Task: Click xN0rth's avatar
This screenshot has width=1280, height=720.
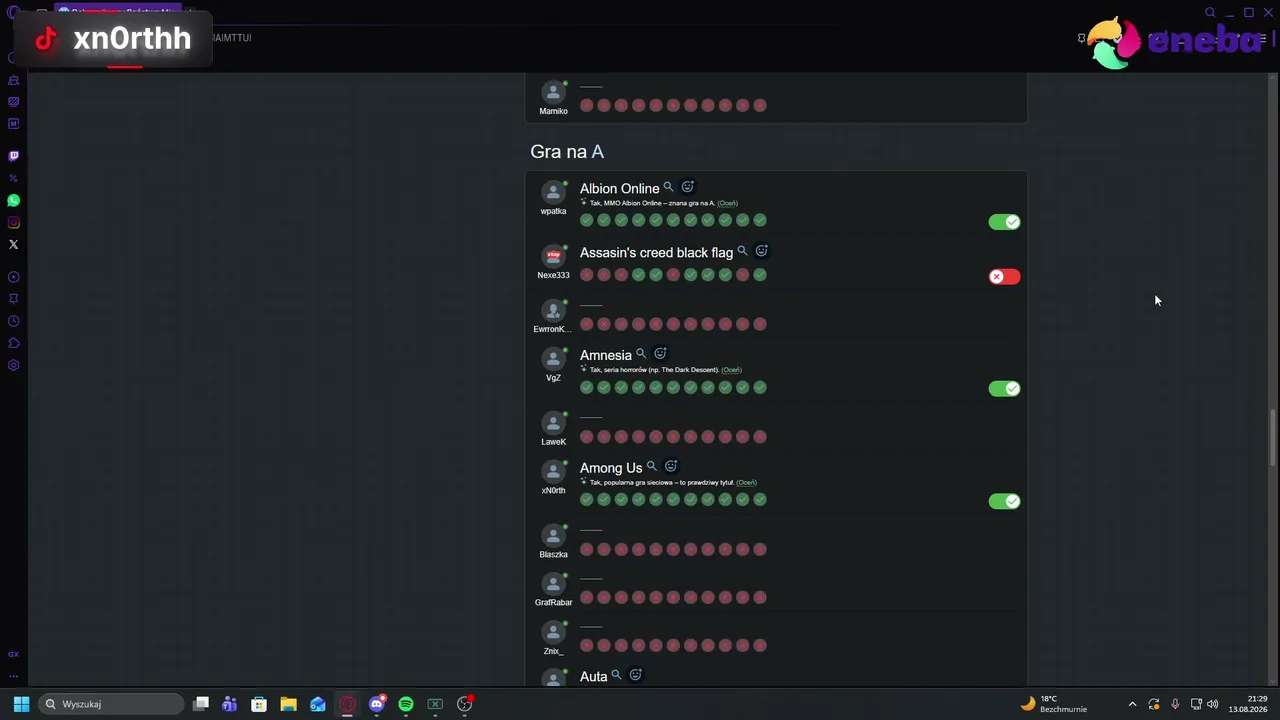Action: click(x=553, y=471)
